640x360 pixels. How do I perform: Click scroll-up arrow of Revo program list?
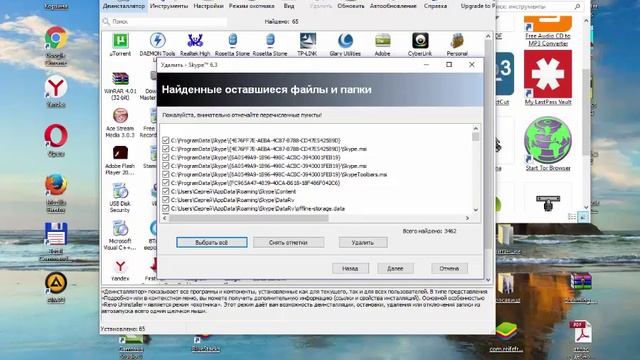coord(488,36)
